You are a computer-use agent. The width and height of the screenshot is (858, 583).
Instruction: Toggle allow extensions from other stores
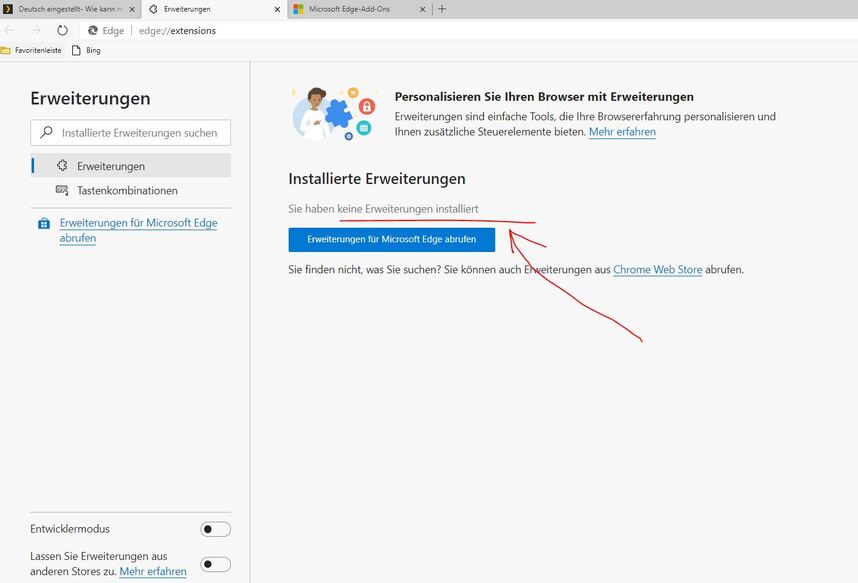pyautogui.click(x=215, y=564)
